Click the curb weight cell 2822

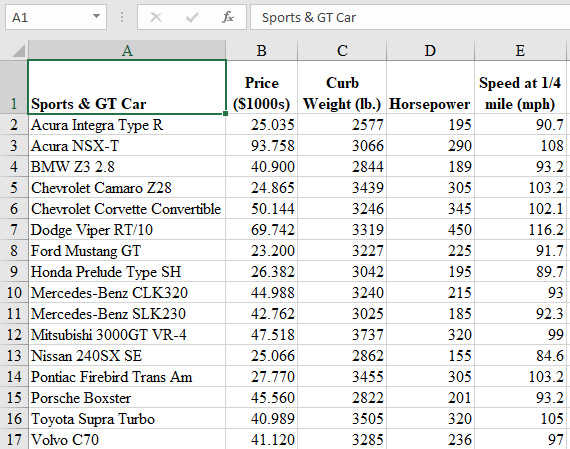pos(342,398)
